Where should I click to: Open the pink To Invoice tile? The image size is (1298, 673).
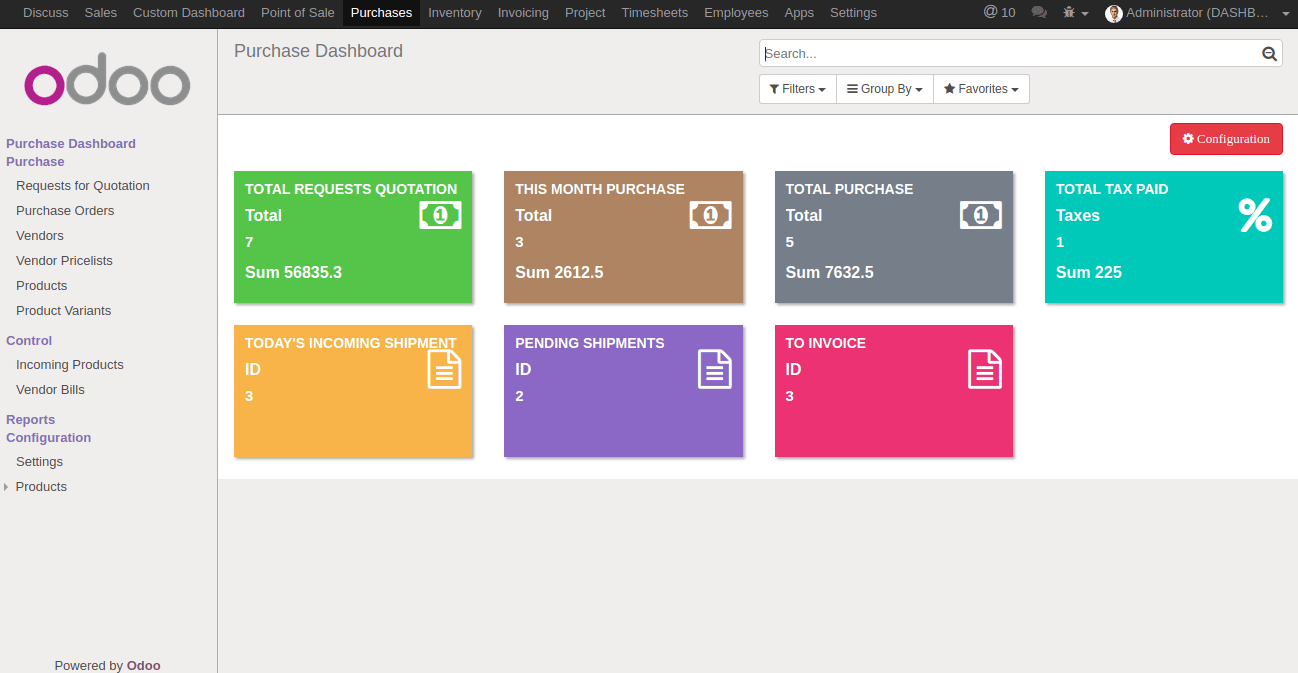[x=894, y=391]
